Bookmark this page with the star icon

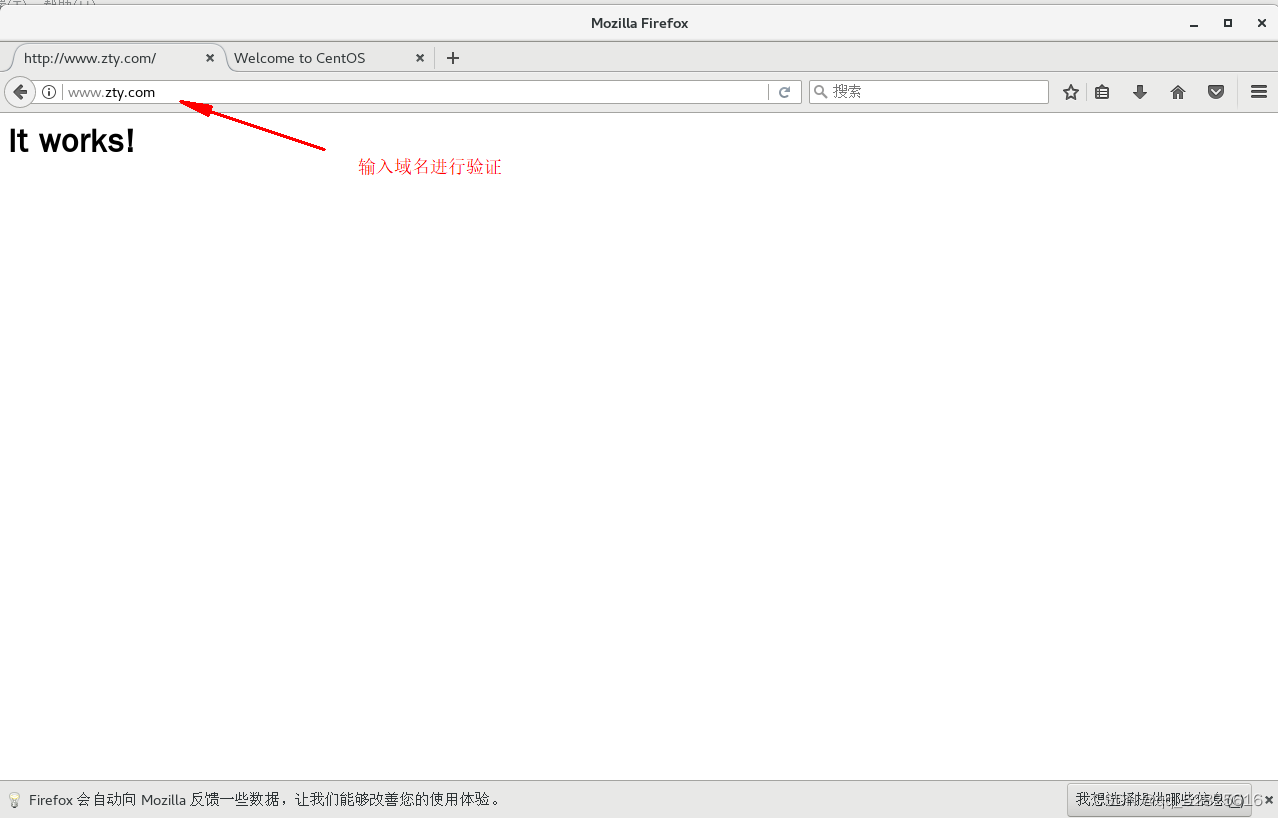(1071, 92)
